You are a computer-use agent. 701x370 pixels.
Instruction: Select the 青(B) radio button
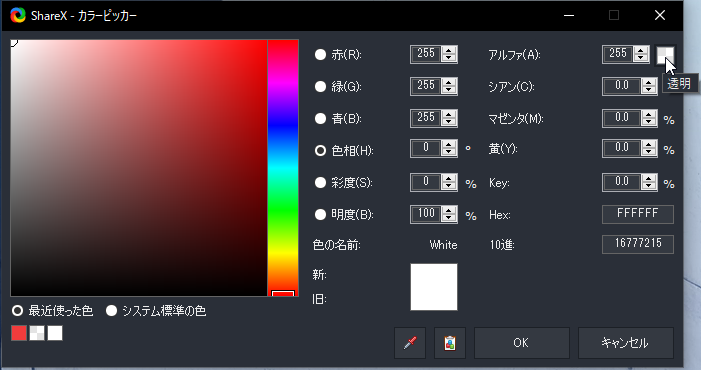320,118
